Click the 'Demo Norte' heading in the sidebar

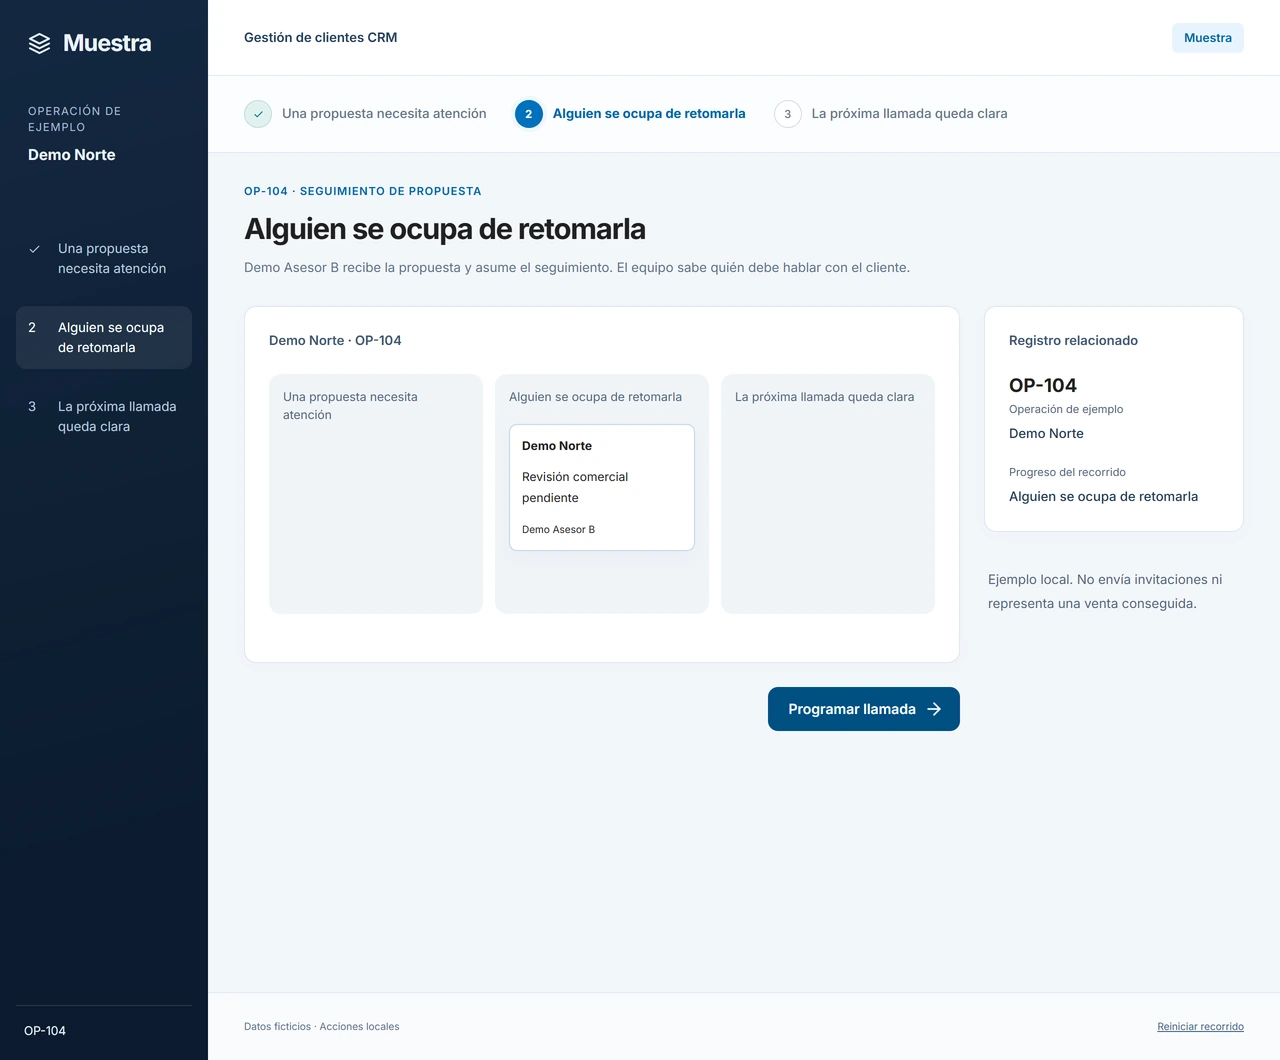pos(72,155)
